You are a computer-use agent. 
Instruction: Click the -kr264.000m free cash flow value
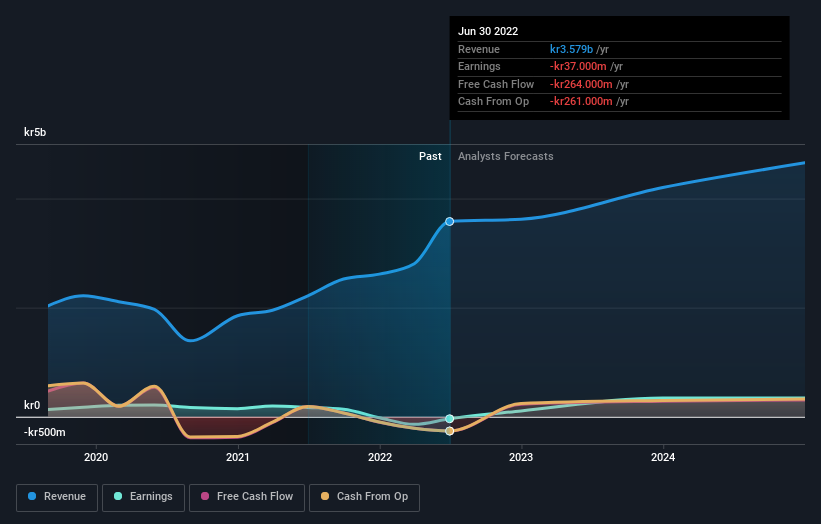[581, 84]
